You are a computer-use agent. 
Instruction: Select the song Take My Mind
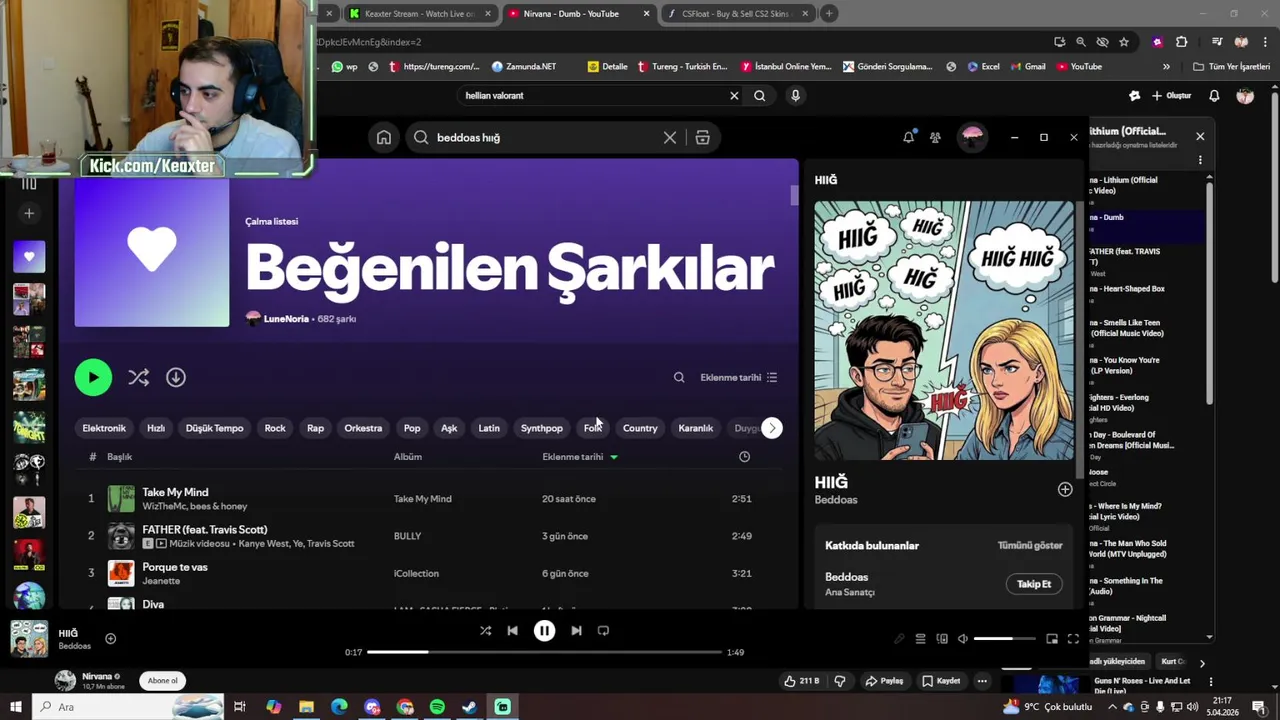pos(175,492)
